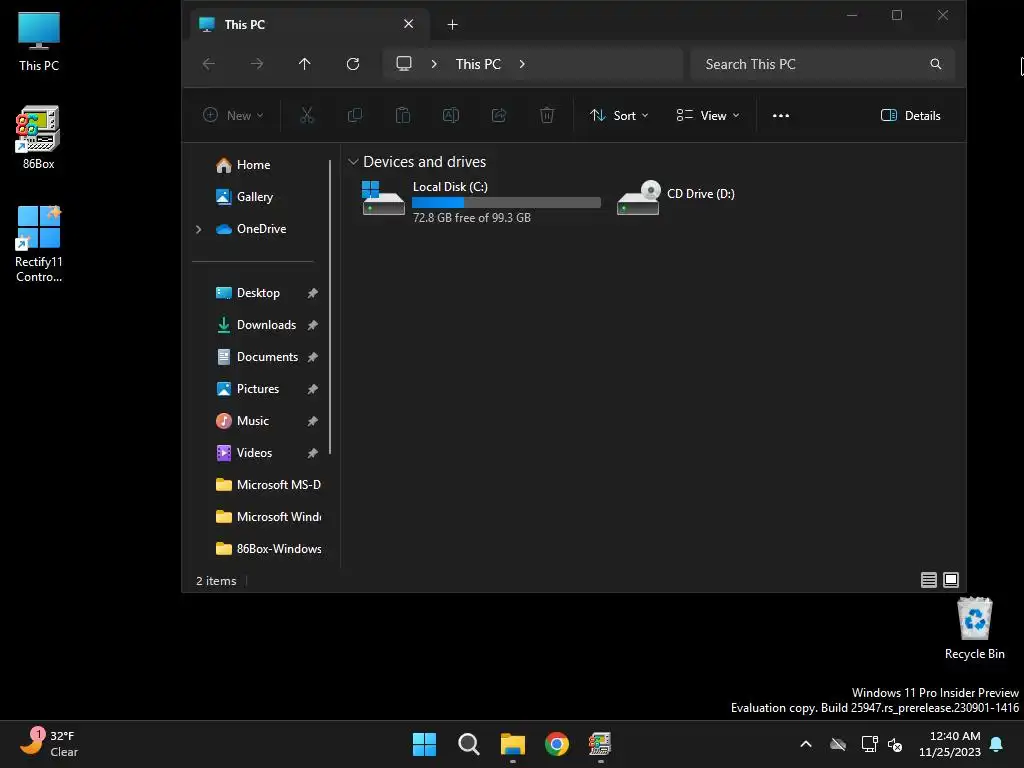Click the Paste clipboard icon

pyautogui.click(x=403, y=116)
